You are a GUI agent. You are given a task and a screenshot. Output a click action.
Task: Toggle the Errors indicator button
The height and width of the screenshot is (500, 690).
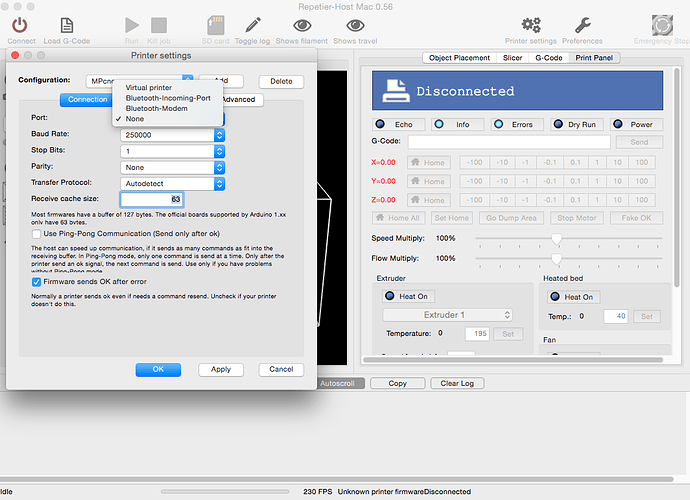click(517, 125)
